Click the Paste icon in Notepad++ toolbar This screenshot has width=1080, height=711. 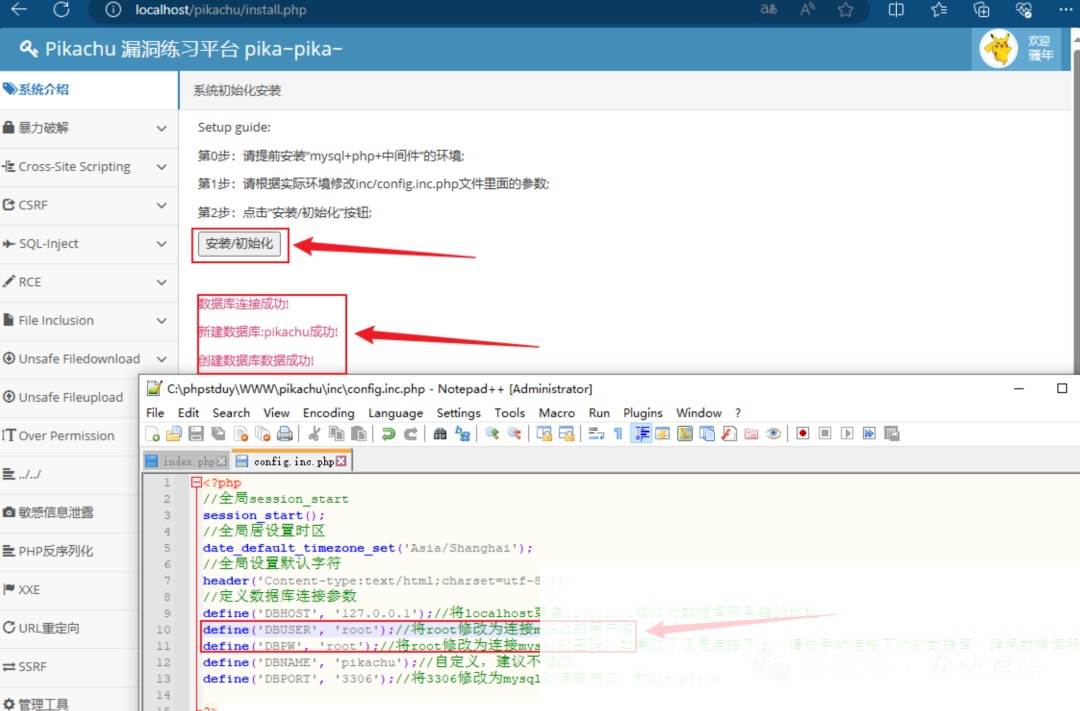tap(358, 433)
